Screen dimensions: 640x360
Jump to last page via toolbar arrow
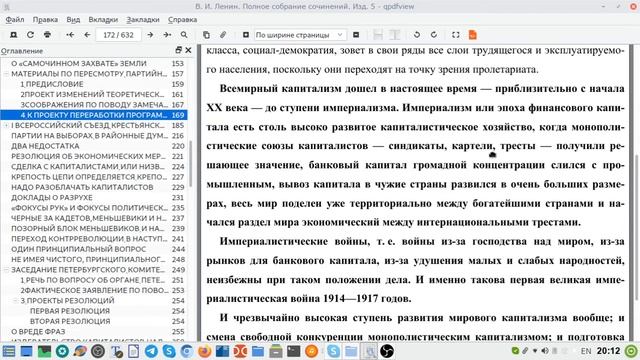(x=167, y=35)
